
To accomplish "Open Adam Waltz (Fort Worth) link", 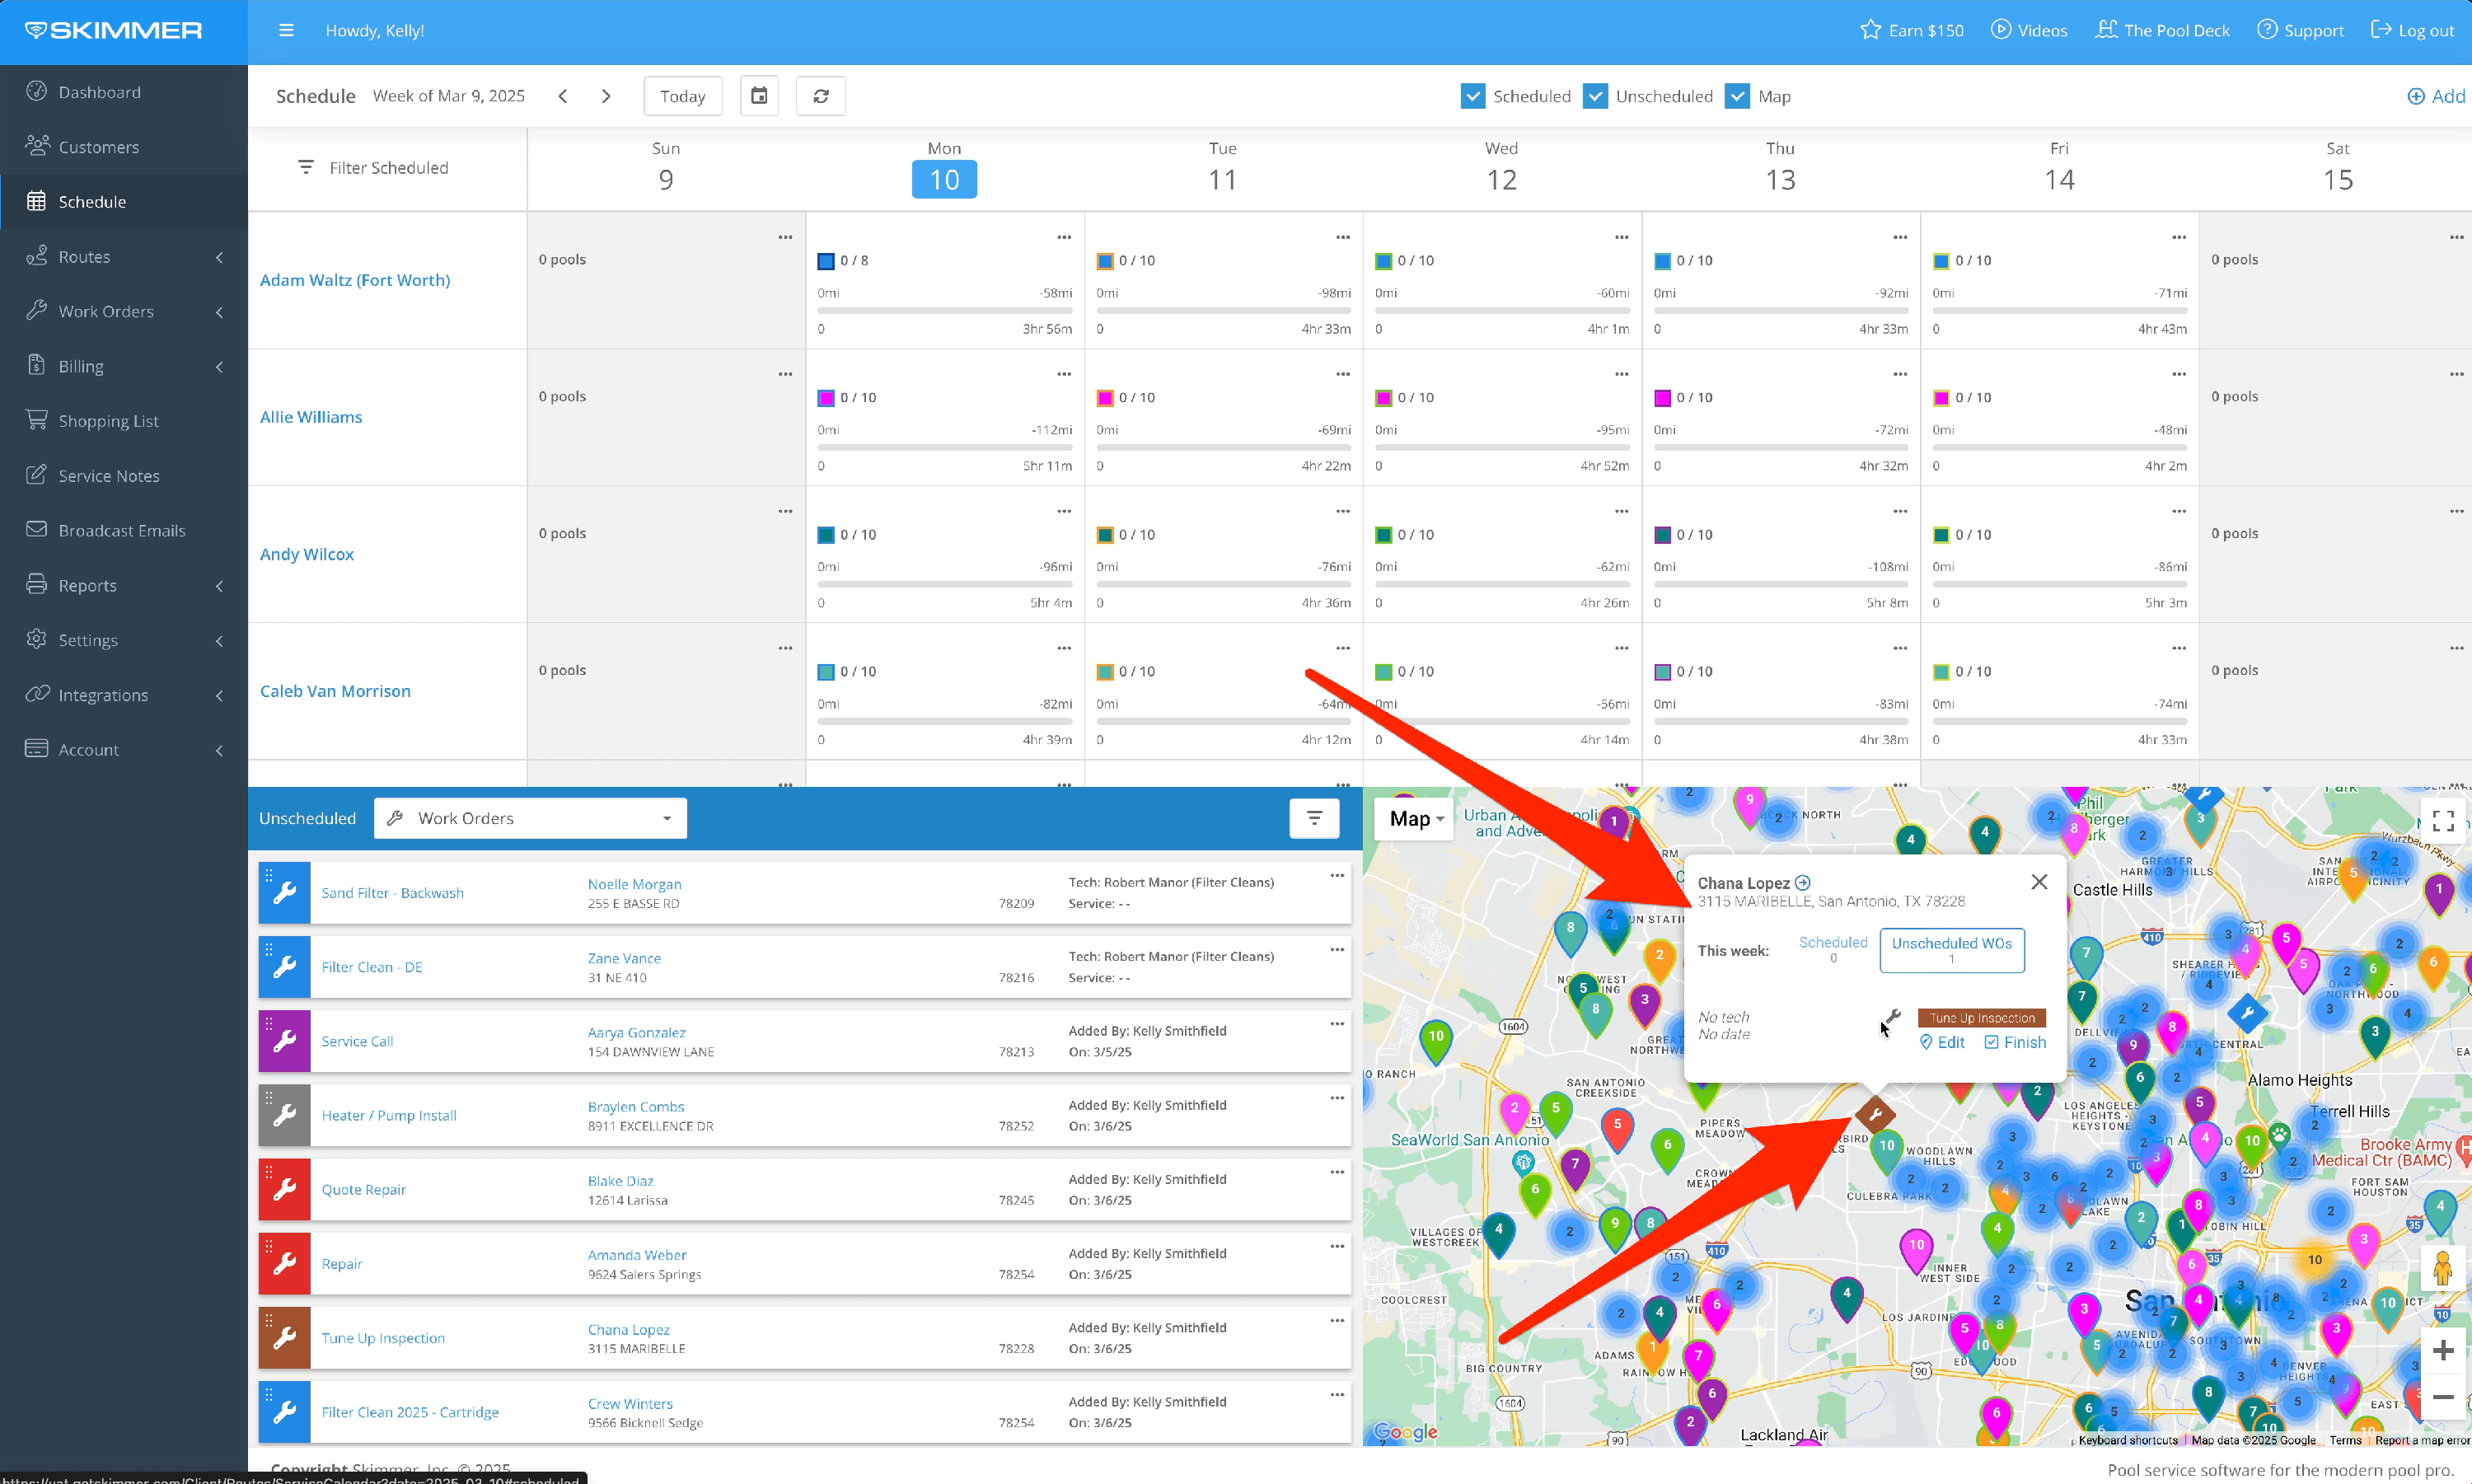I will tap(354, 280).
